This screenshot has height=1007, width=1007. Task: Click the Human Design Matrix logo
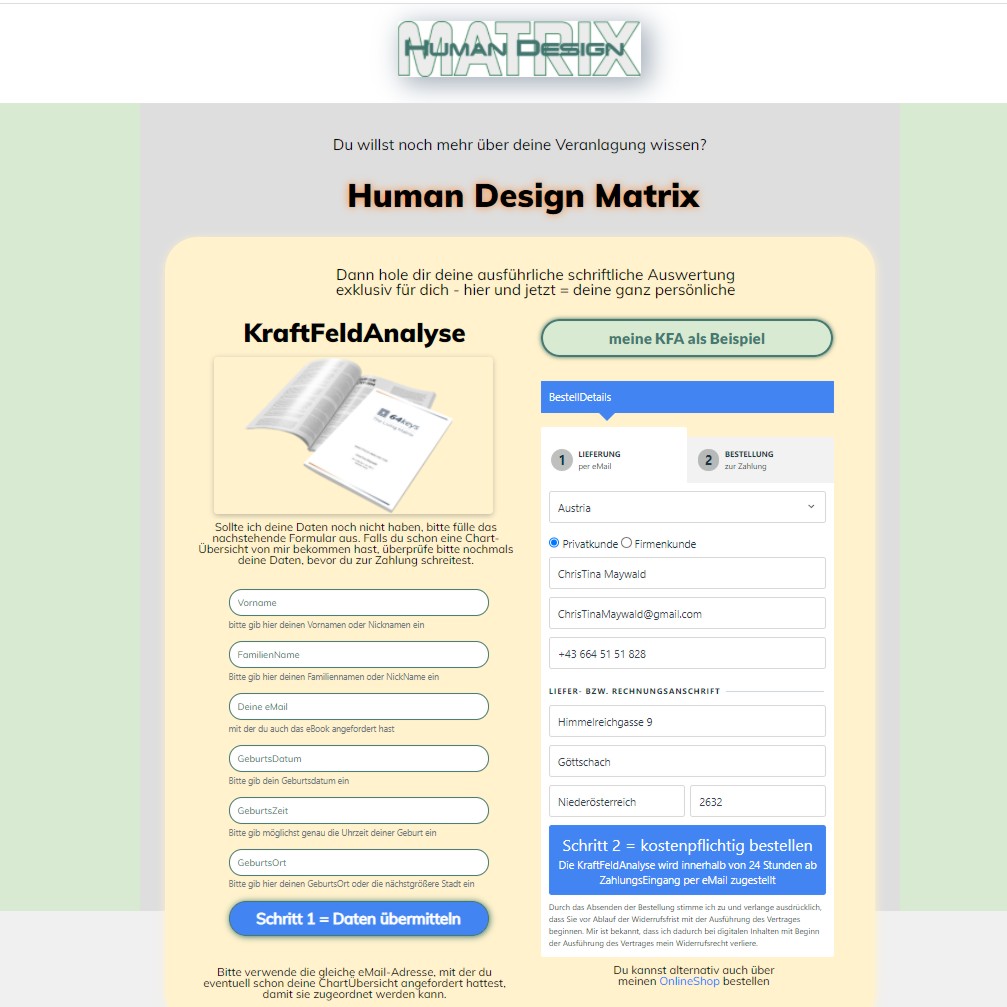coord(519,49)
